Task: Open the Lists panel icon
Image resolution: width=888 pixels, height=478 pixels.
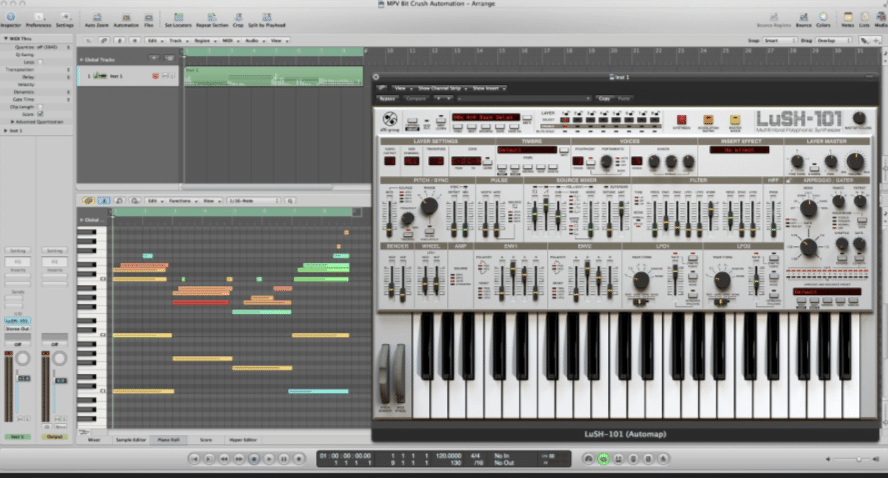Action: (864, 19)
